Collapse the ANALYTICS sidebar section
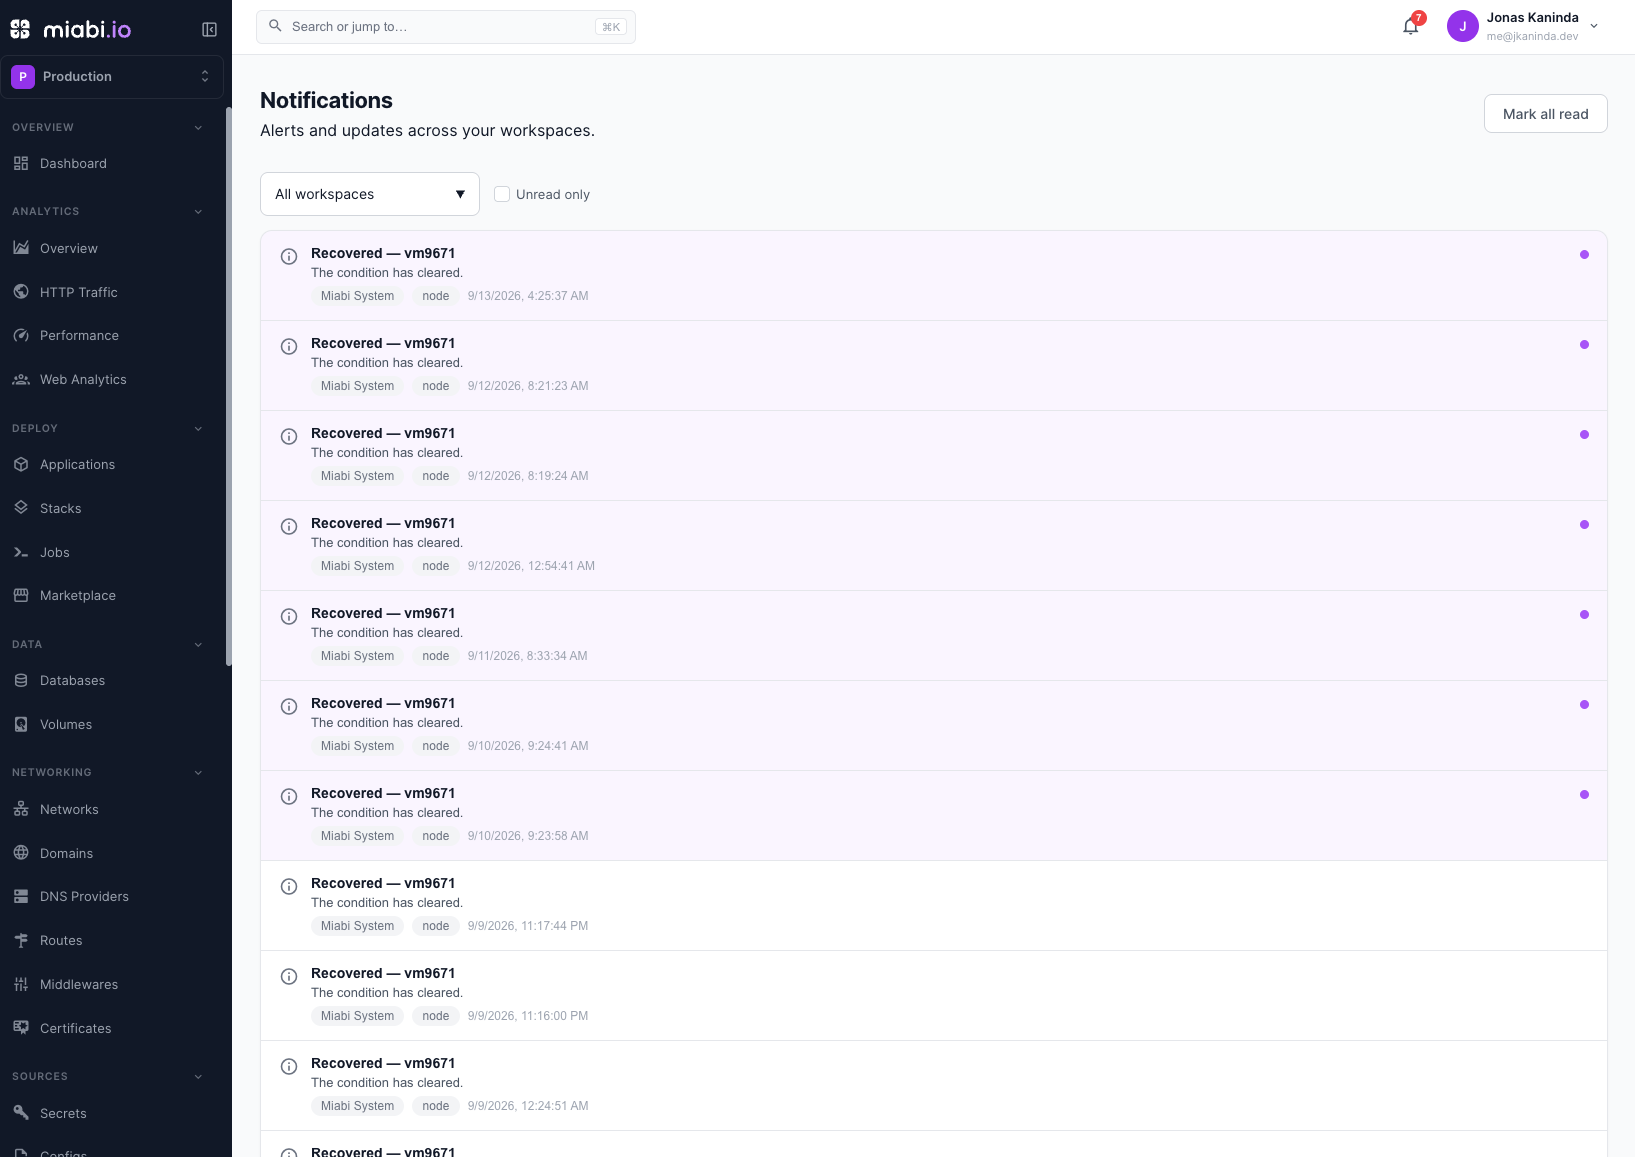1635x1157 pixels. (198, 211)
